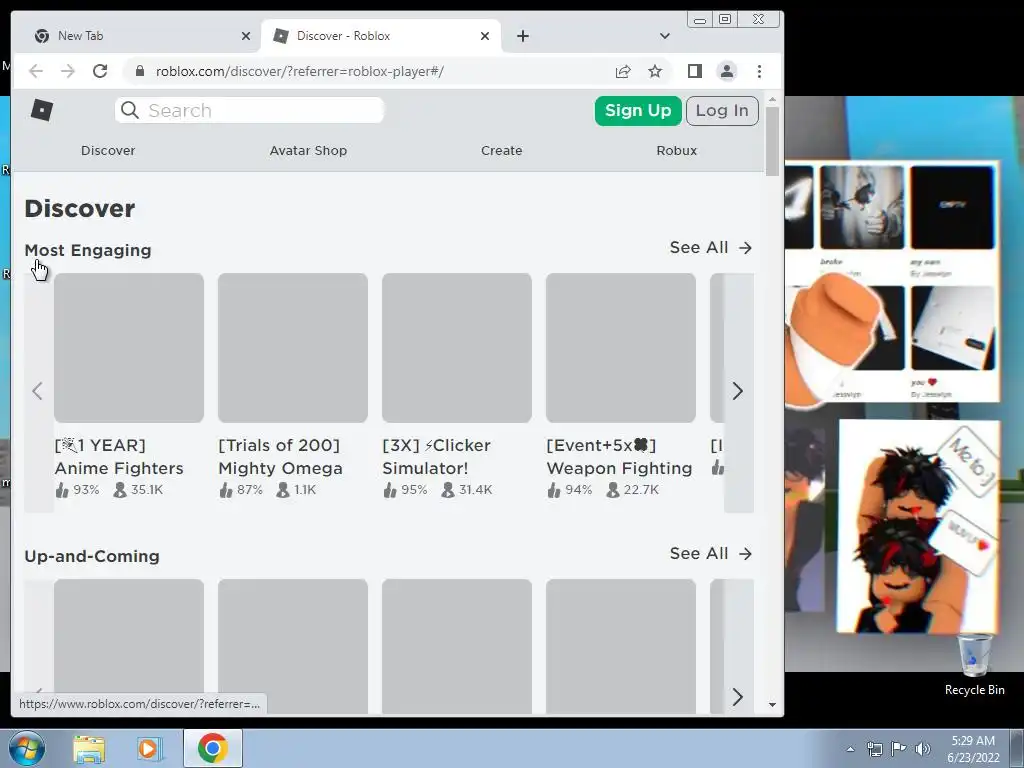Click the padlock site info icon
1024x768 pixels.
pos(139,71)
